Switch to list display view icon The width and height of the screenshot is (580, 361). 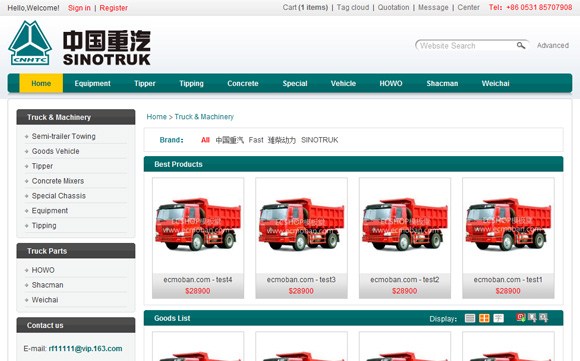[x=470, y=318]
